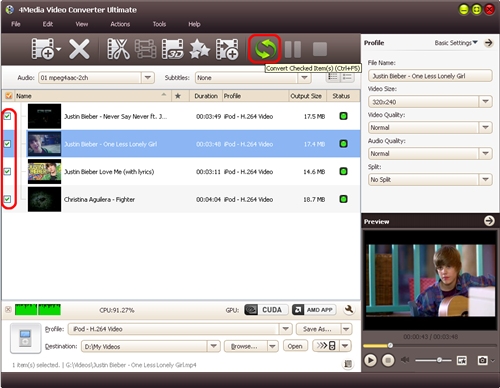500x388 pixels.
Task: Open the Save As arrow dropdown
Action: (346, 329)
